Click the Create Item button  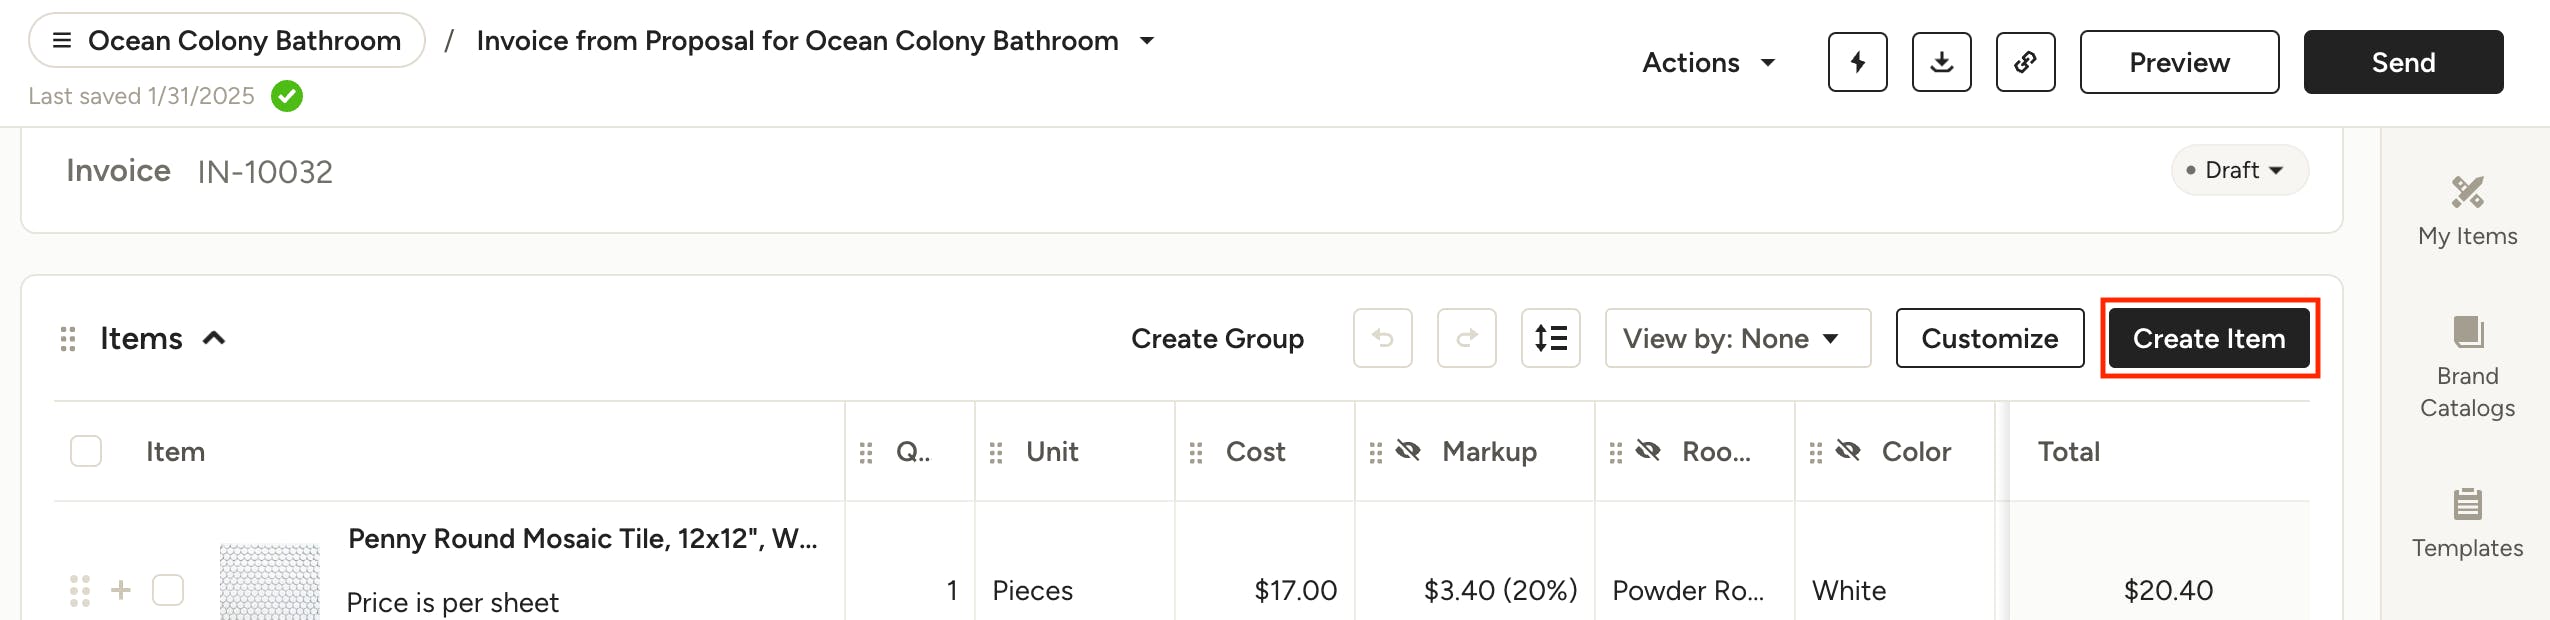pyautogui.click(x=2209, y=338)
